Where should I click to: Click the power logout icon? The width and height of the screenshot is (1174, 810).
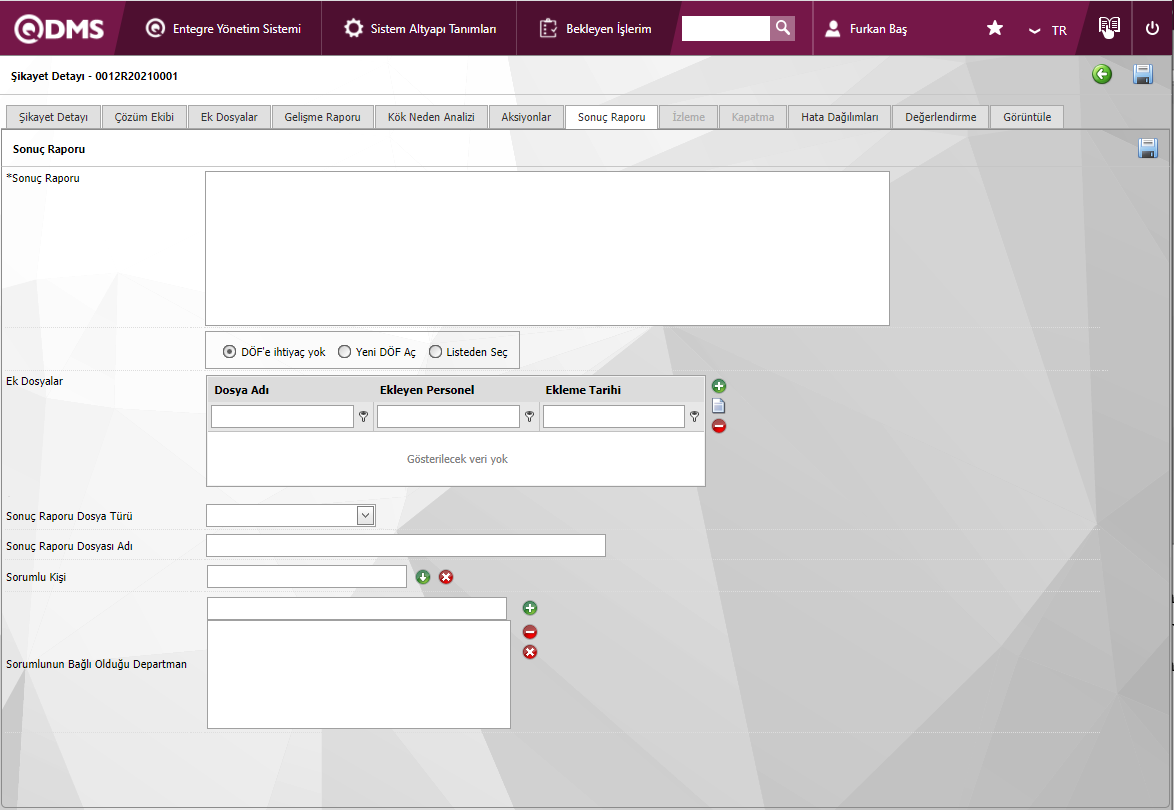click(1152, 28)
